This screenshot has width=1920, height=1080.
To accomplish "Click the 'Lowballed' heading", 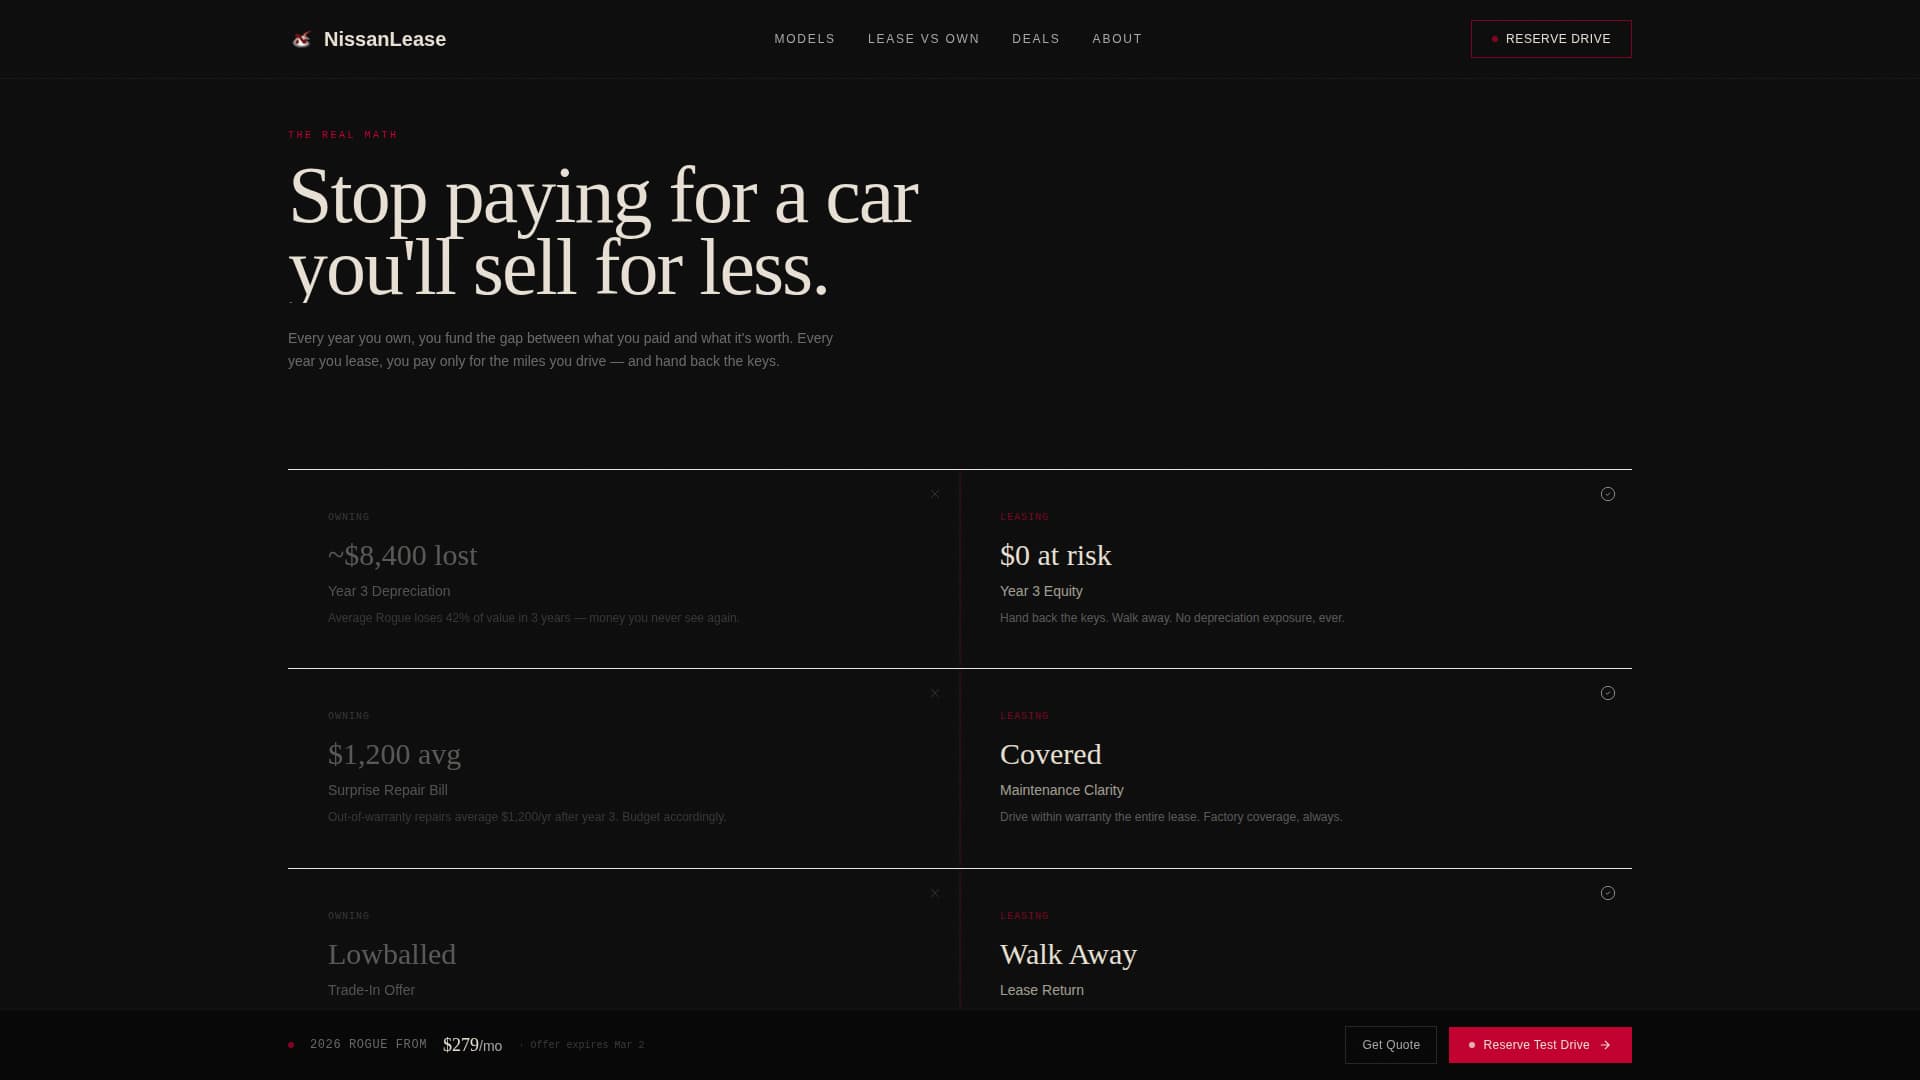I will tap(392, 954).
